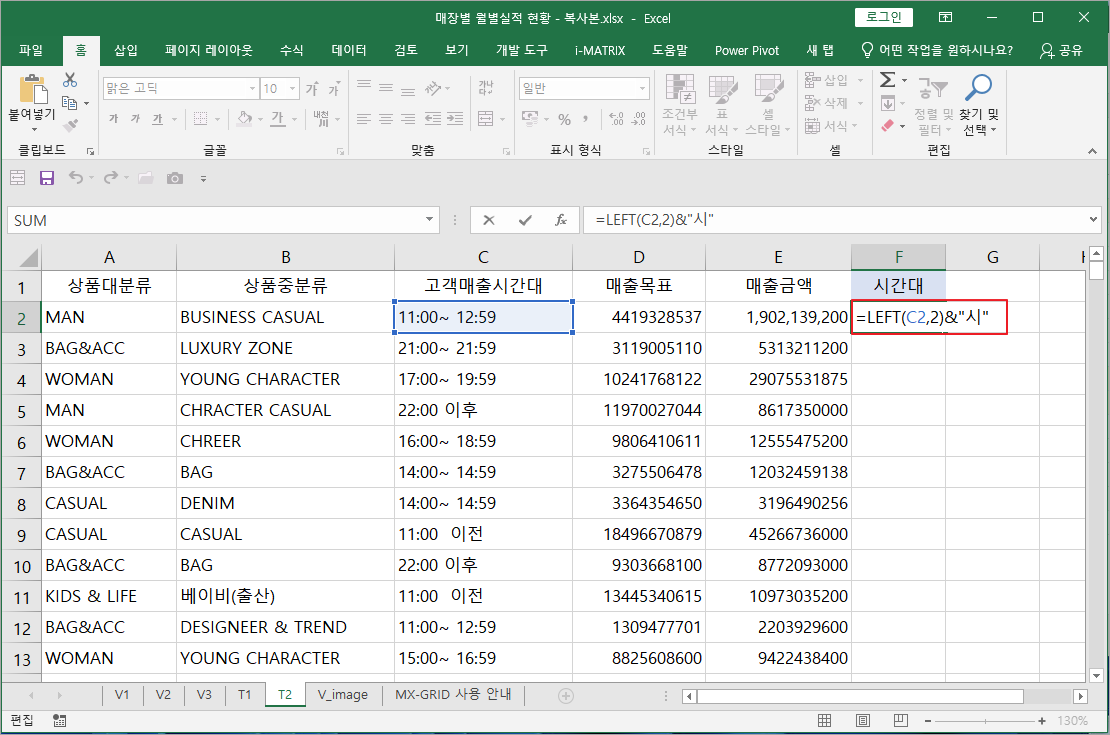1110x735 pixels.
Task: Cancel formula entry with the X icon
Action: pos(489,220)
